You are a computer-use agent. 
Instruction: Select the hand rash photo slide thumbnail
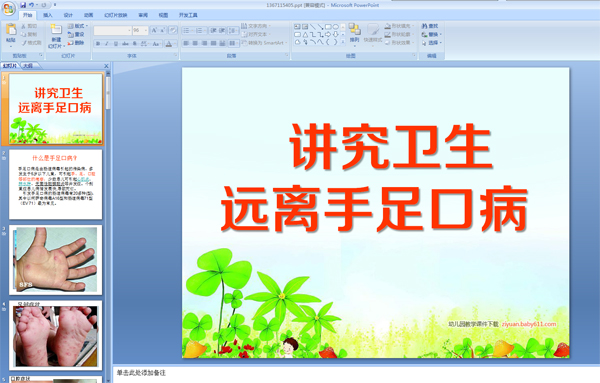click(x=56, y=260)
